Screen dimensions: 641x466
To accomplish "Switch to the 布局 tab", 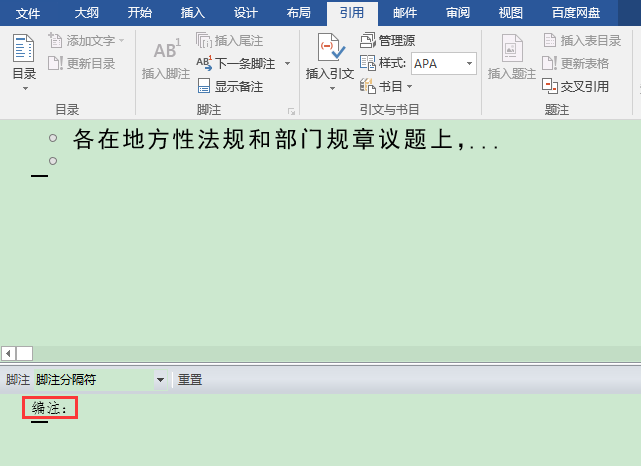I will [298, 13].
